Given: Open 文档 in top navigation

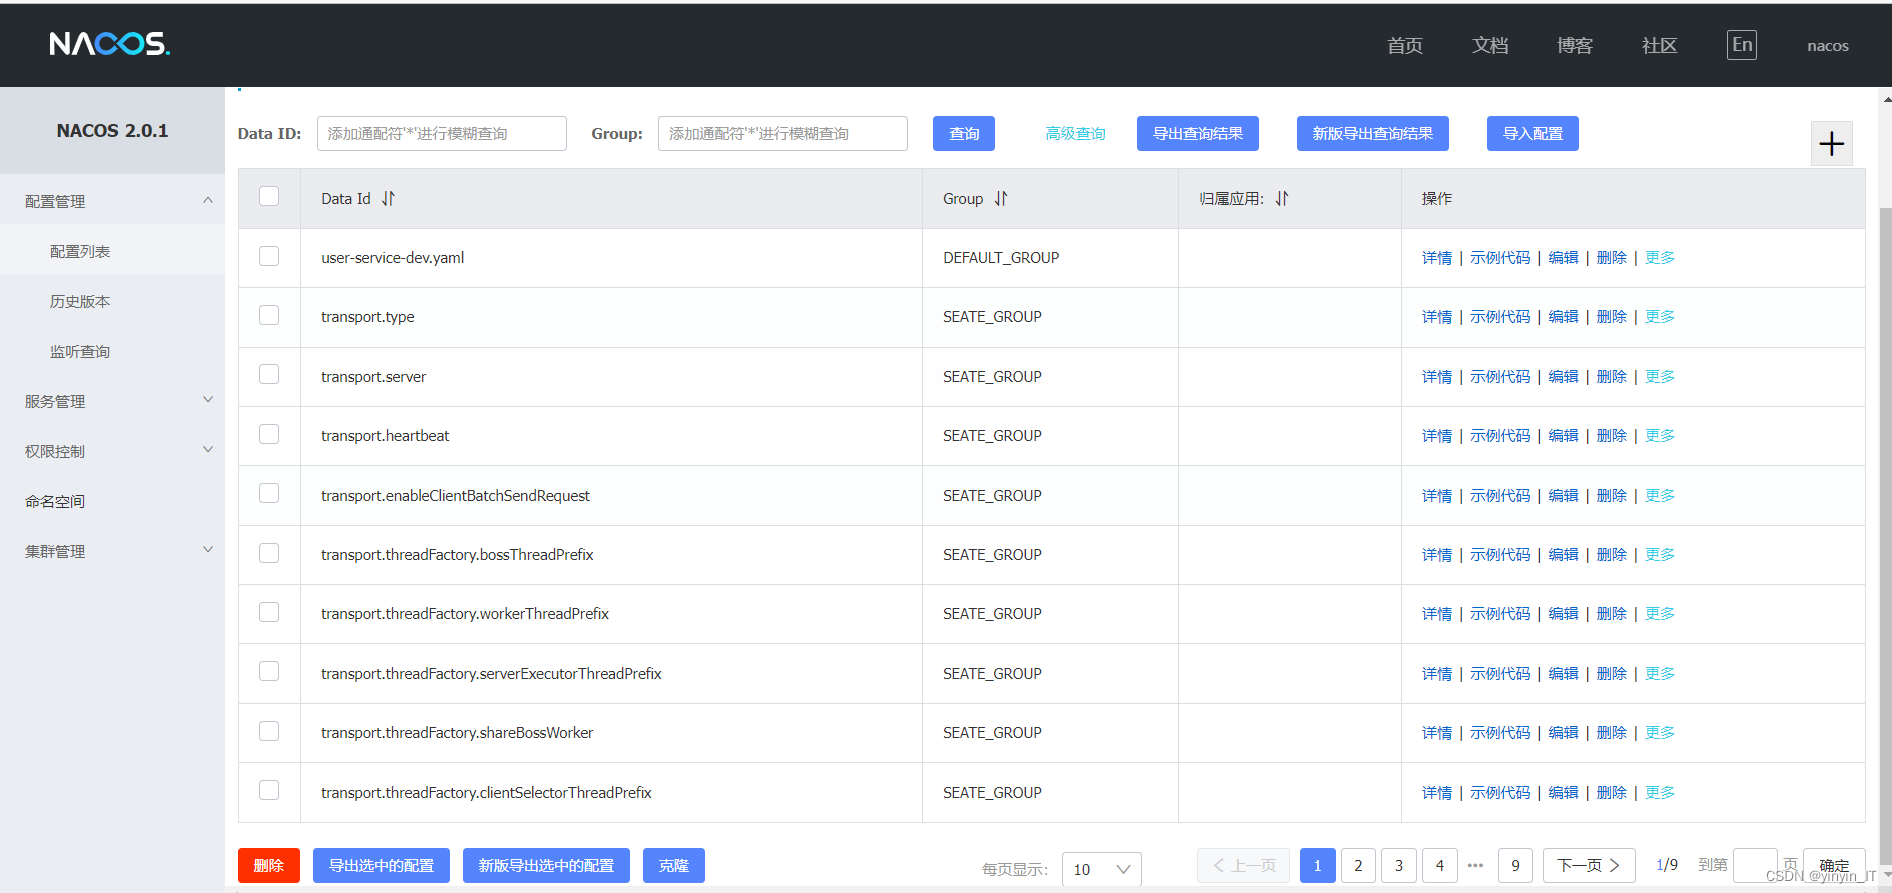Looking at the screenshot, I should coord(1490,45).
